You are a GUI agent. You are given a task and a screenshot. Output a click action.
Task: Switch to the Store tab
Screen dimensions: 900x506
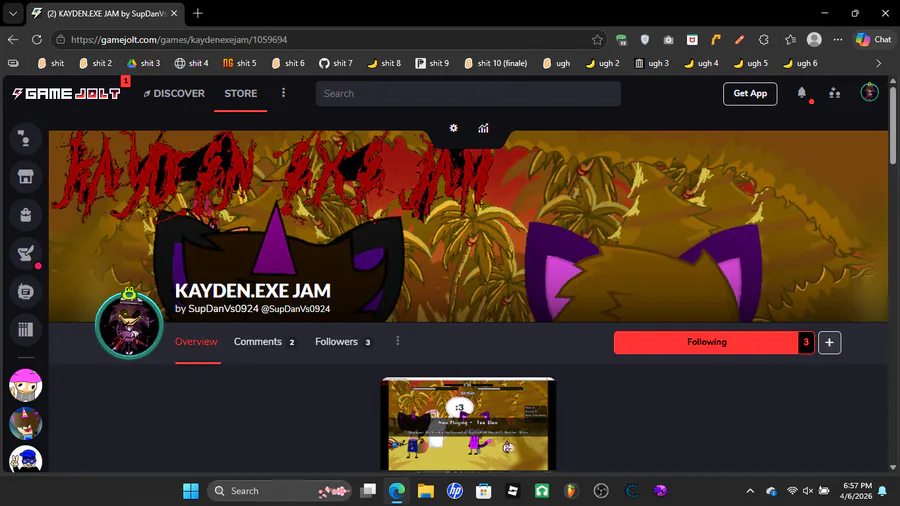click(x=240, y=94)
